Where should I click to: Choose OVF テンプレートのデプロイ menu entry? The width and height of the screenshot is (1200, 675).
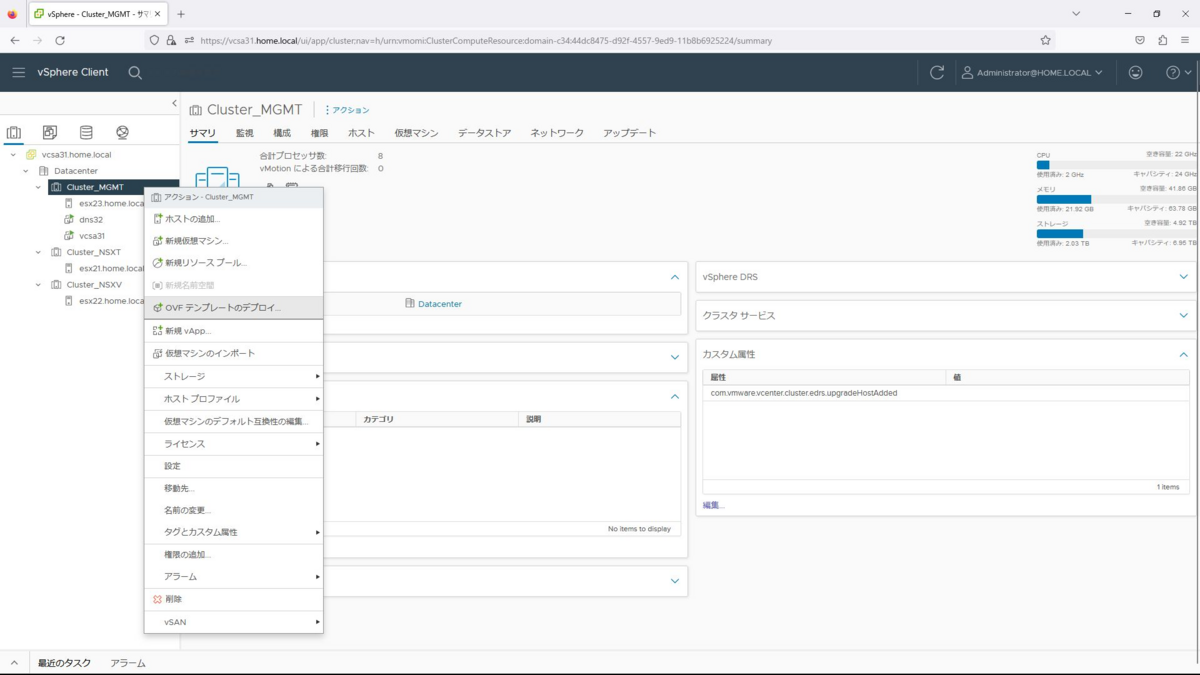(233, 307)
